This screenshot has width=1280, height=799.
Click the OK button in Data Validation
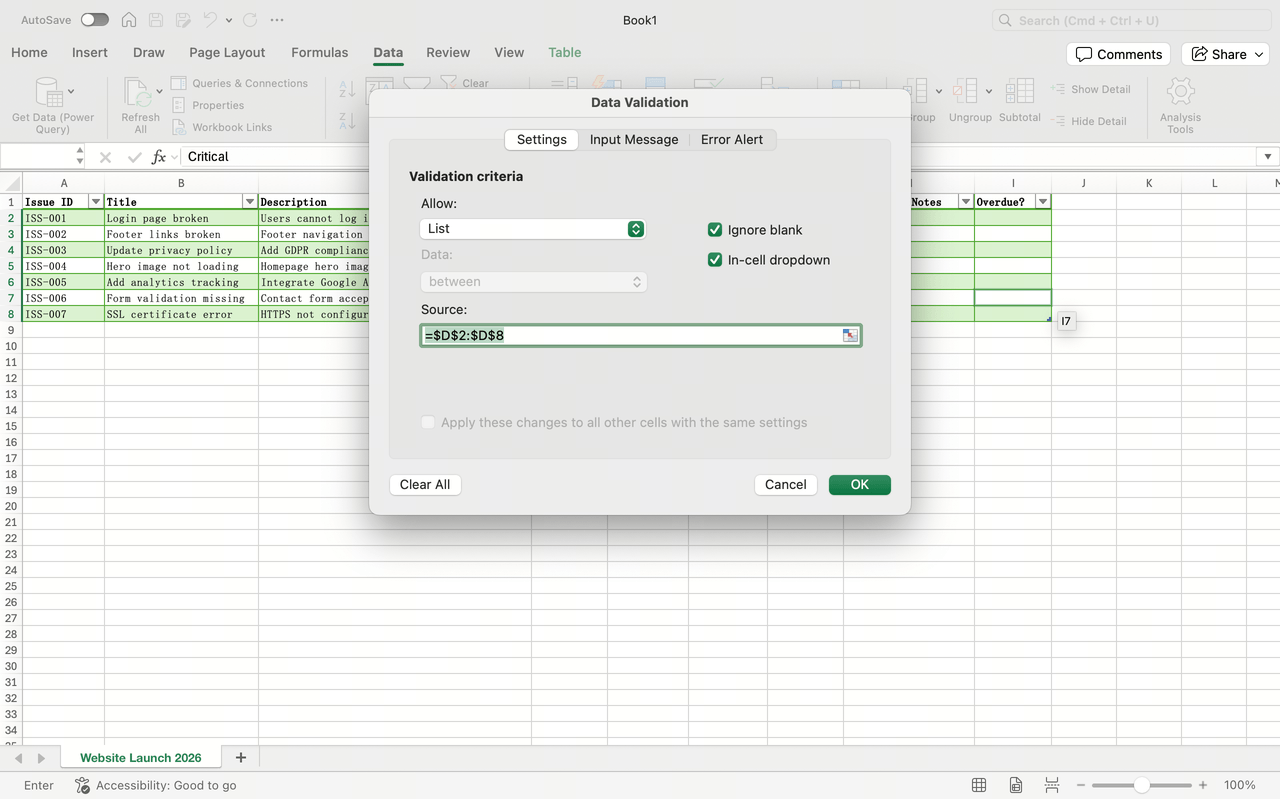coord(860,484)
